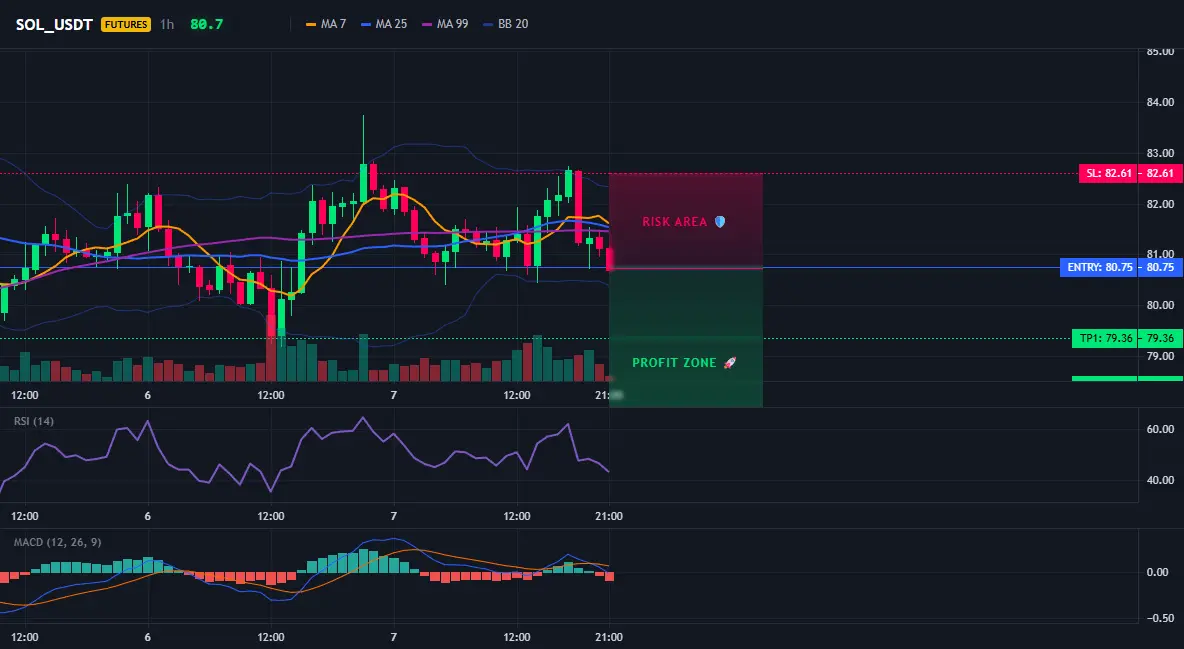Screen dimensions: 1184x649
Task: Click the RSI (14) indicator label
Action: (x=34, y=421)
